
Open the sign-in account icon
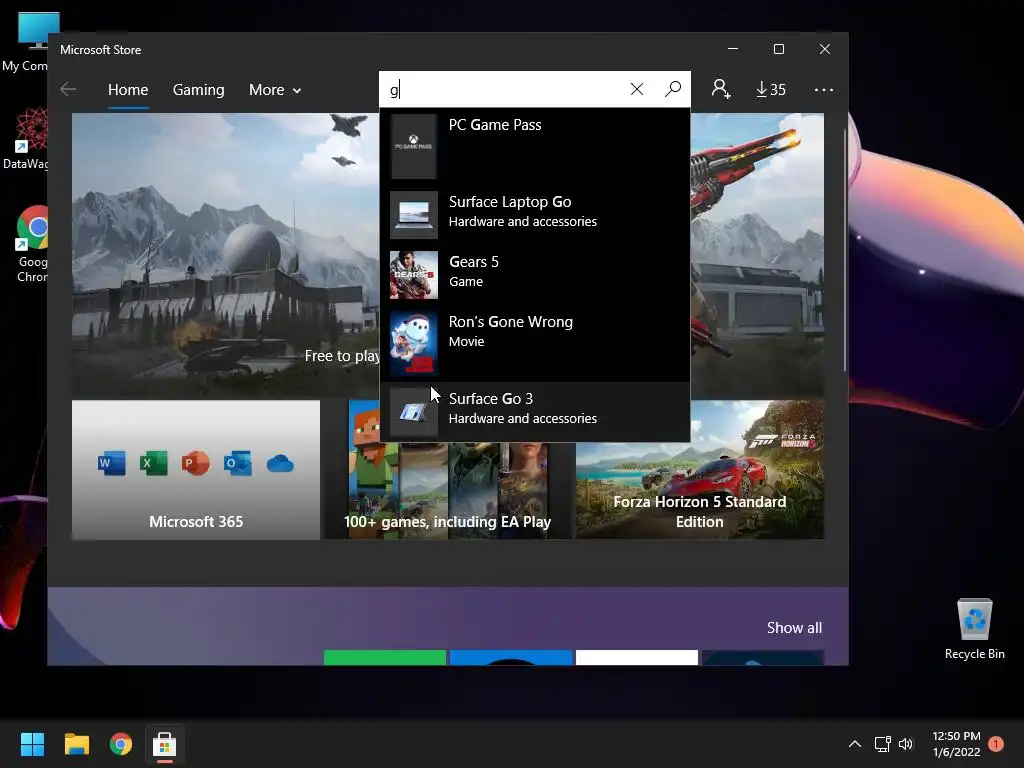tap(720, 89)
